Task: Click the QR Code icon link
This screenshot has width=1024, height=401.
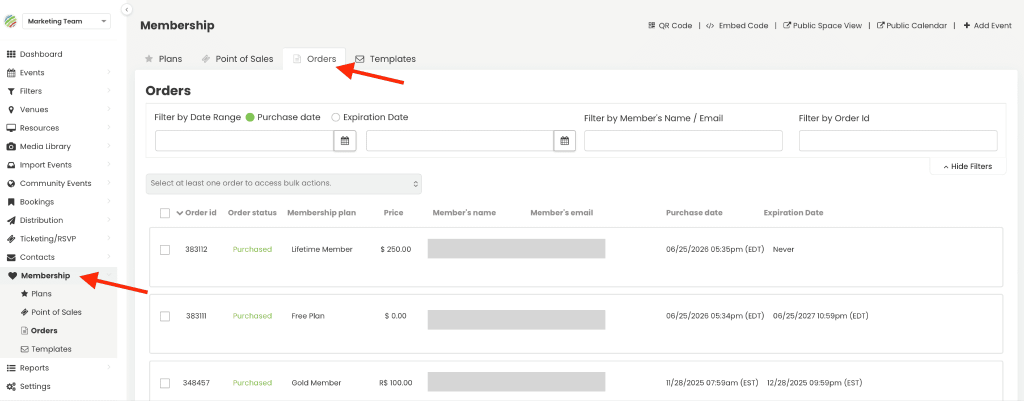Action: coord(651,25)
